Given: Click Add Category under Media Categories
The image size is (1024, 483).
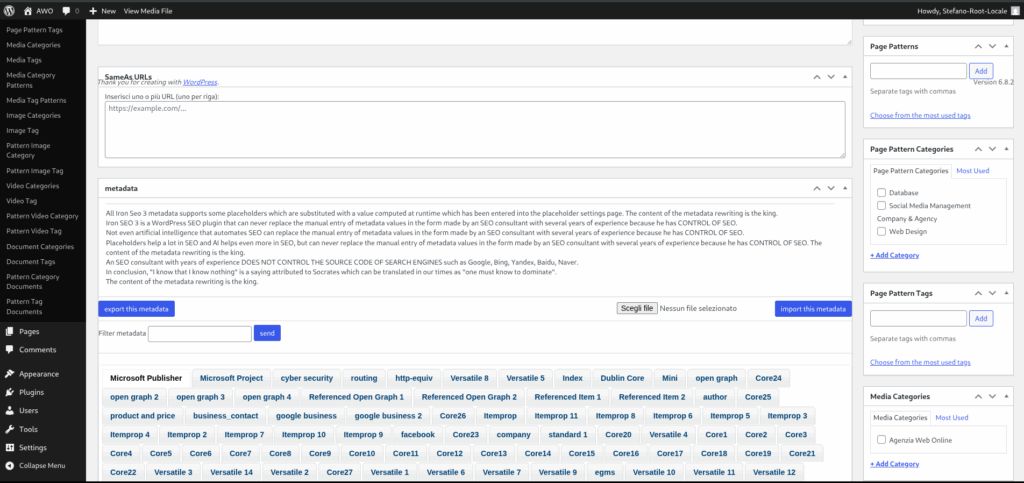Looking at the screenshot, I should point(894,464).
